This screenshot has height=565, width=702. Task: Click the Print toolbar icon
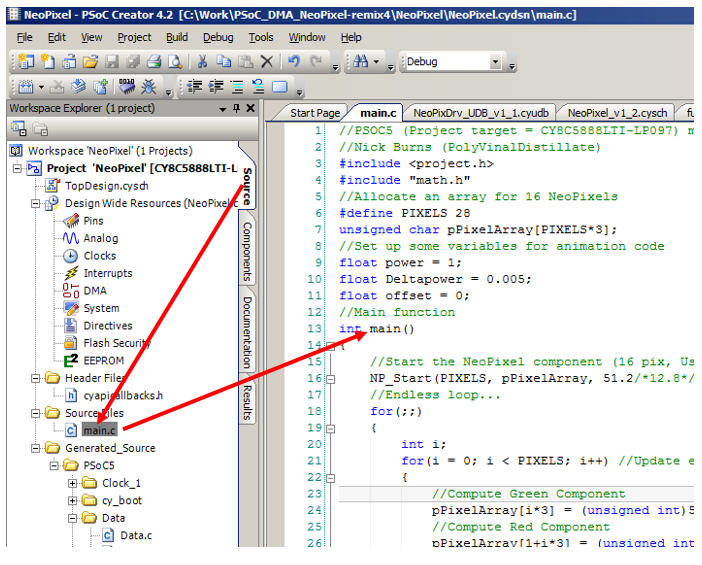tap(154, 61)
